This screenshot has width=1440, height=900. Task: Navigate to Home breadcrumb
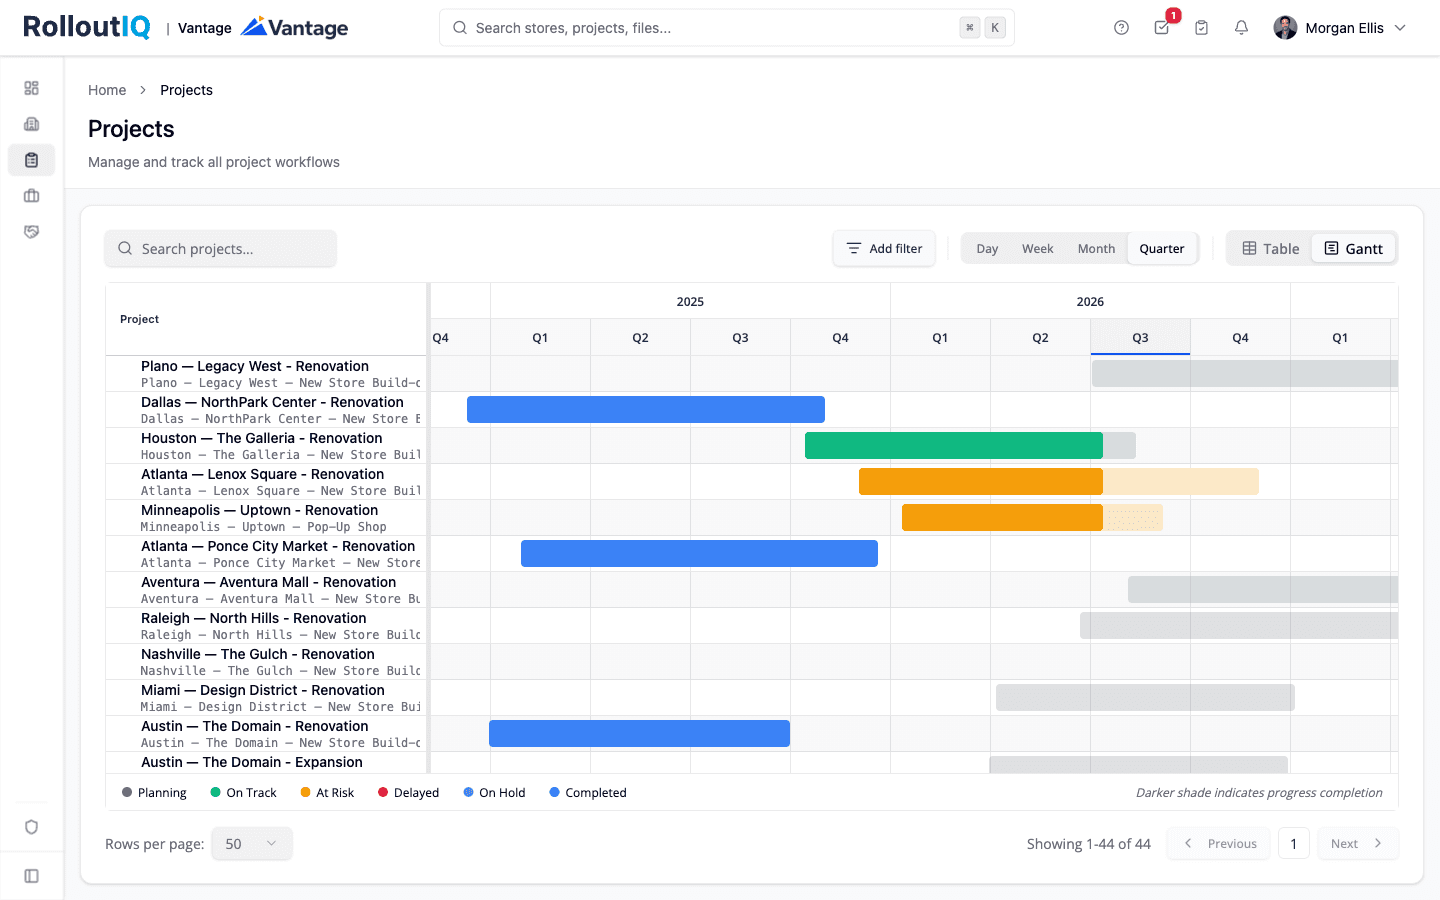click(x=107, y=90)
